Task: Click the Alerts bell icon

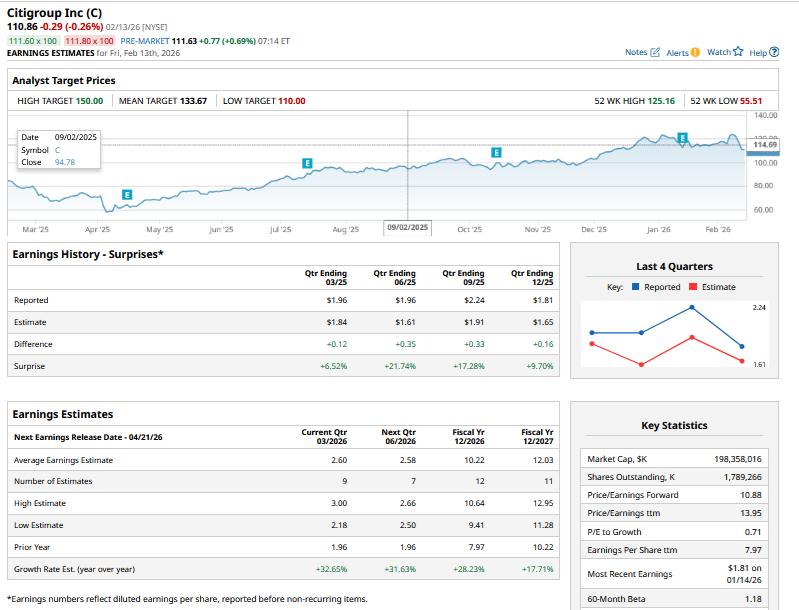Action: pyautogui.click(x=695, y=52)
